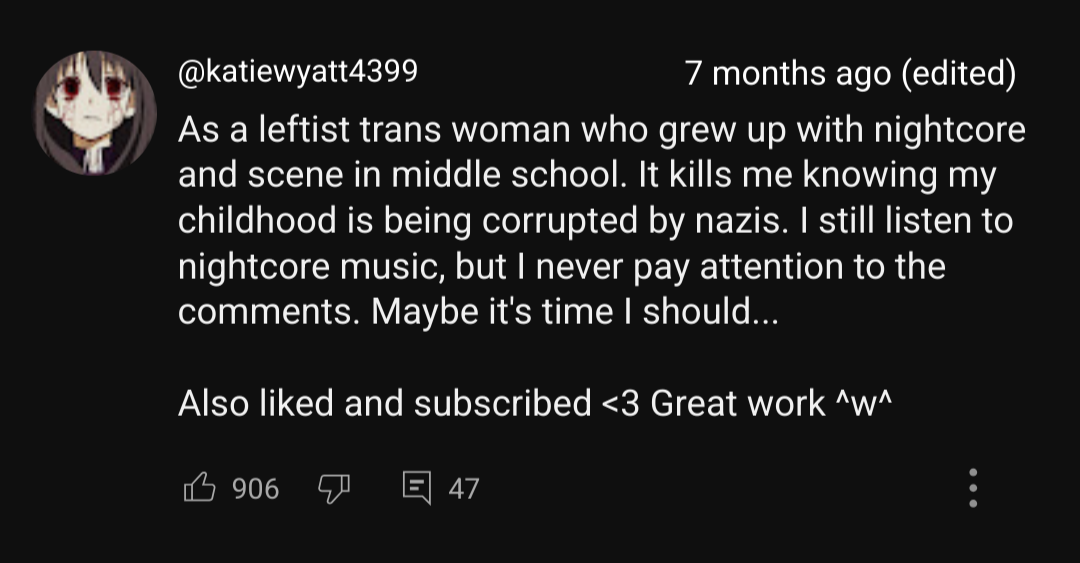Click the 906 like count
The width and height of the screenshot is (1080, 563).
coord(255,489)
